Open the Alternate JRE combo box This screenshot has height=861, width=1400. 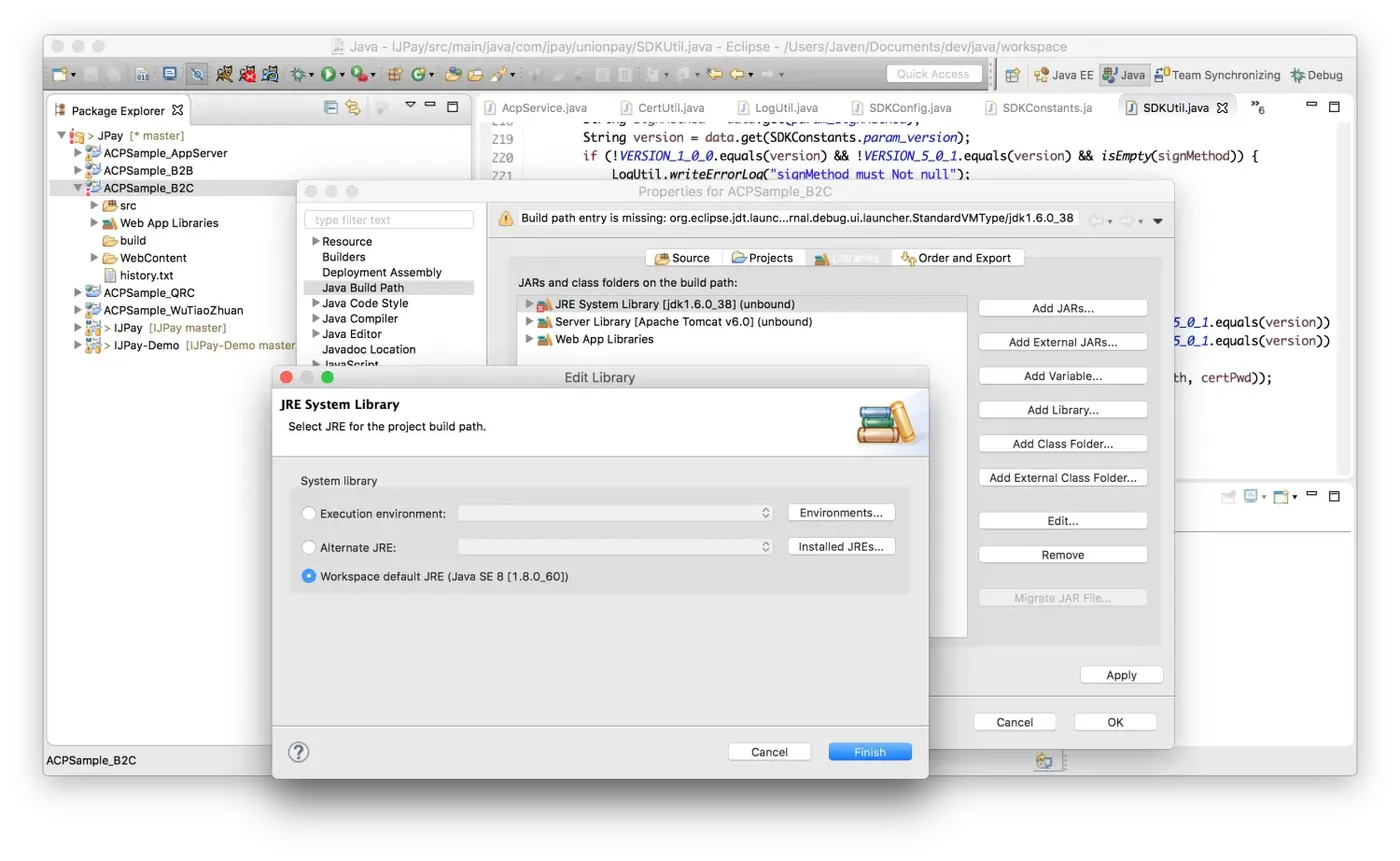click(616, 547)
